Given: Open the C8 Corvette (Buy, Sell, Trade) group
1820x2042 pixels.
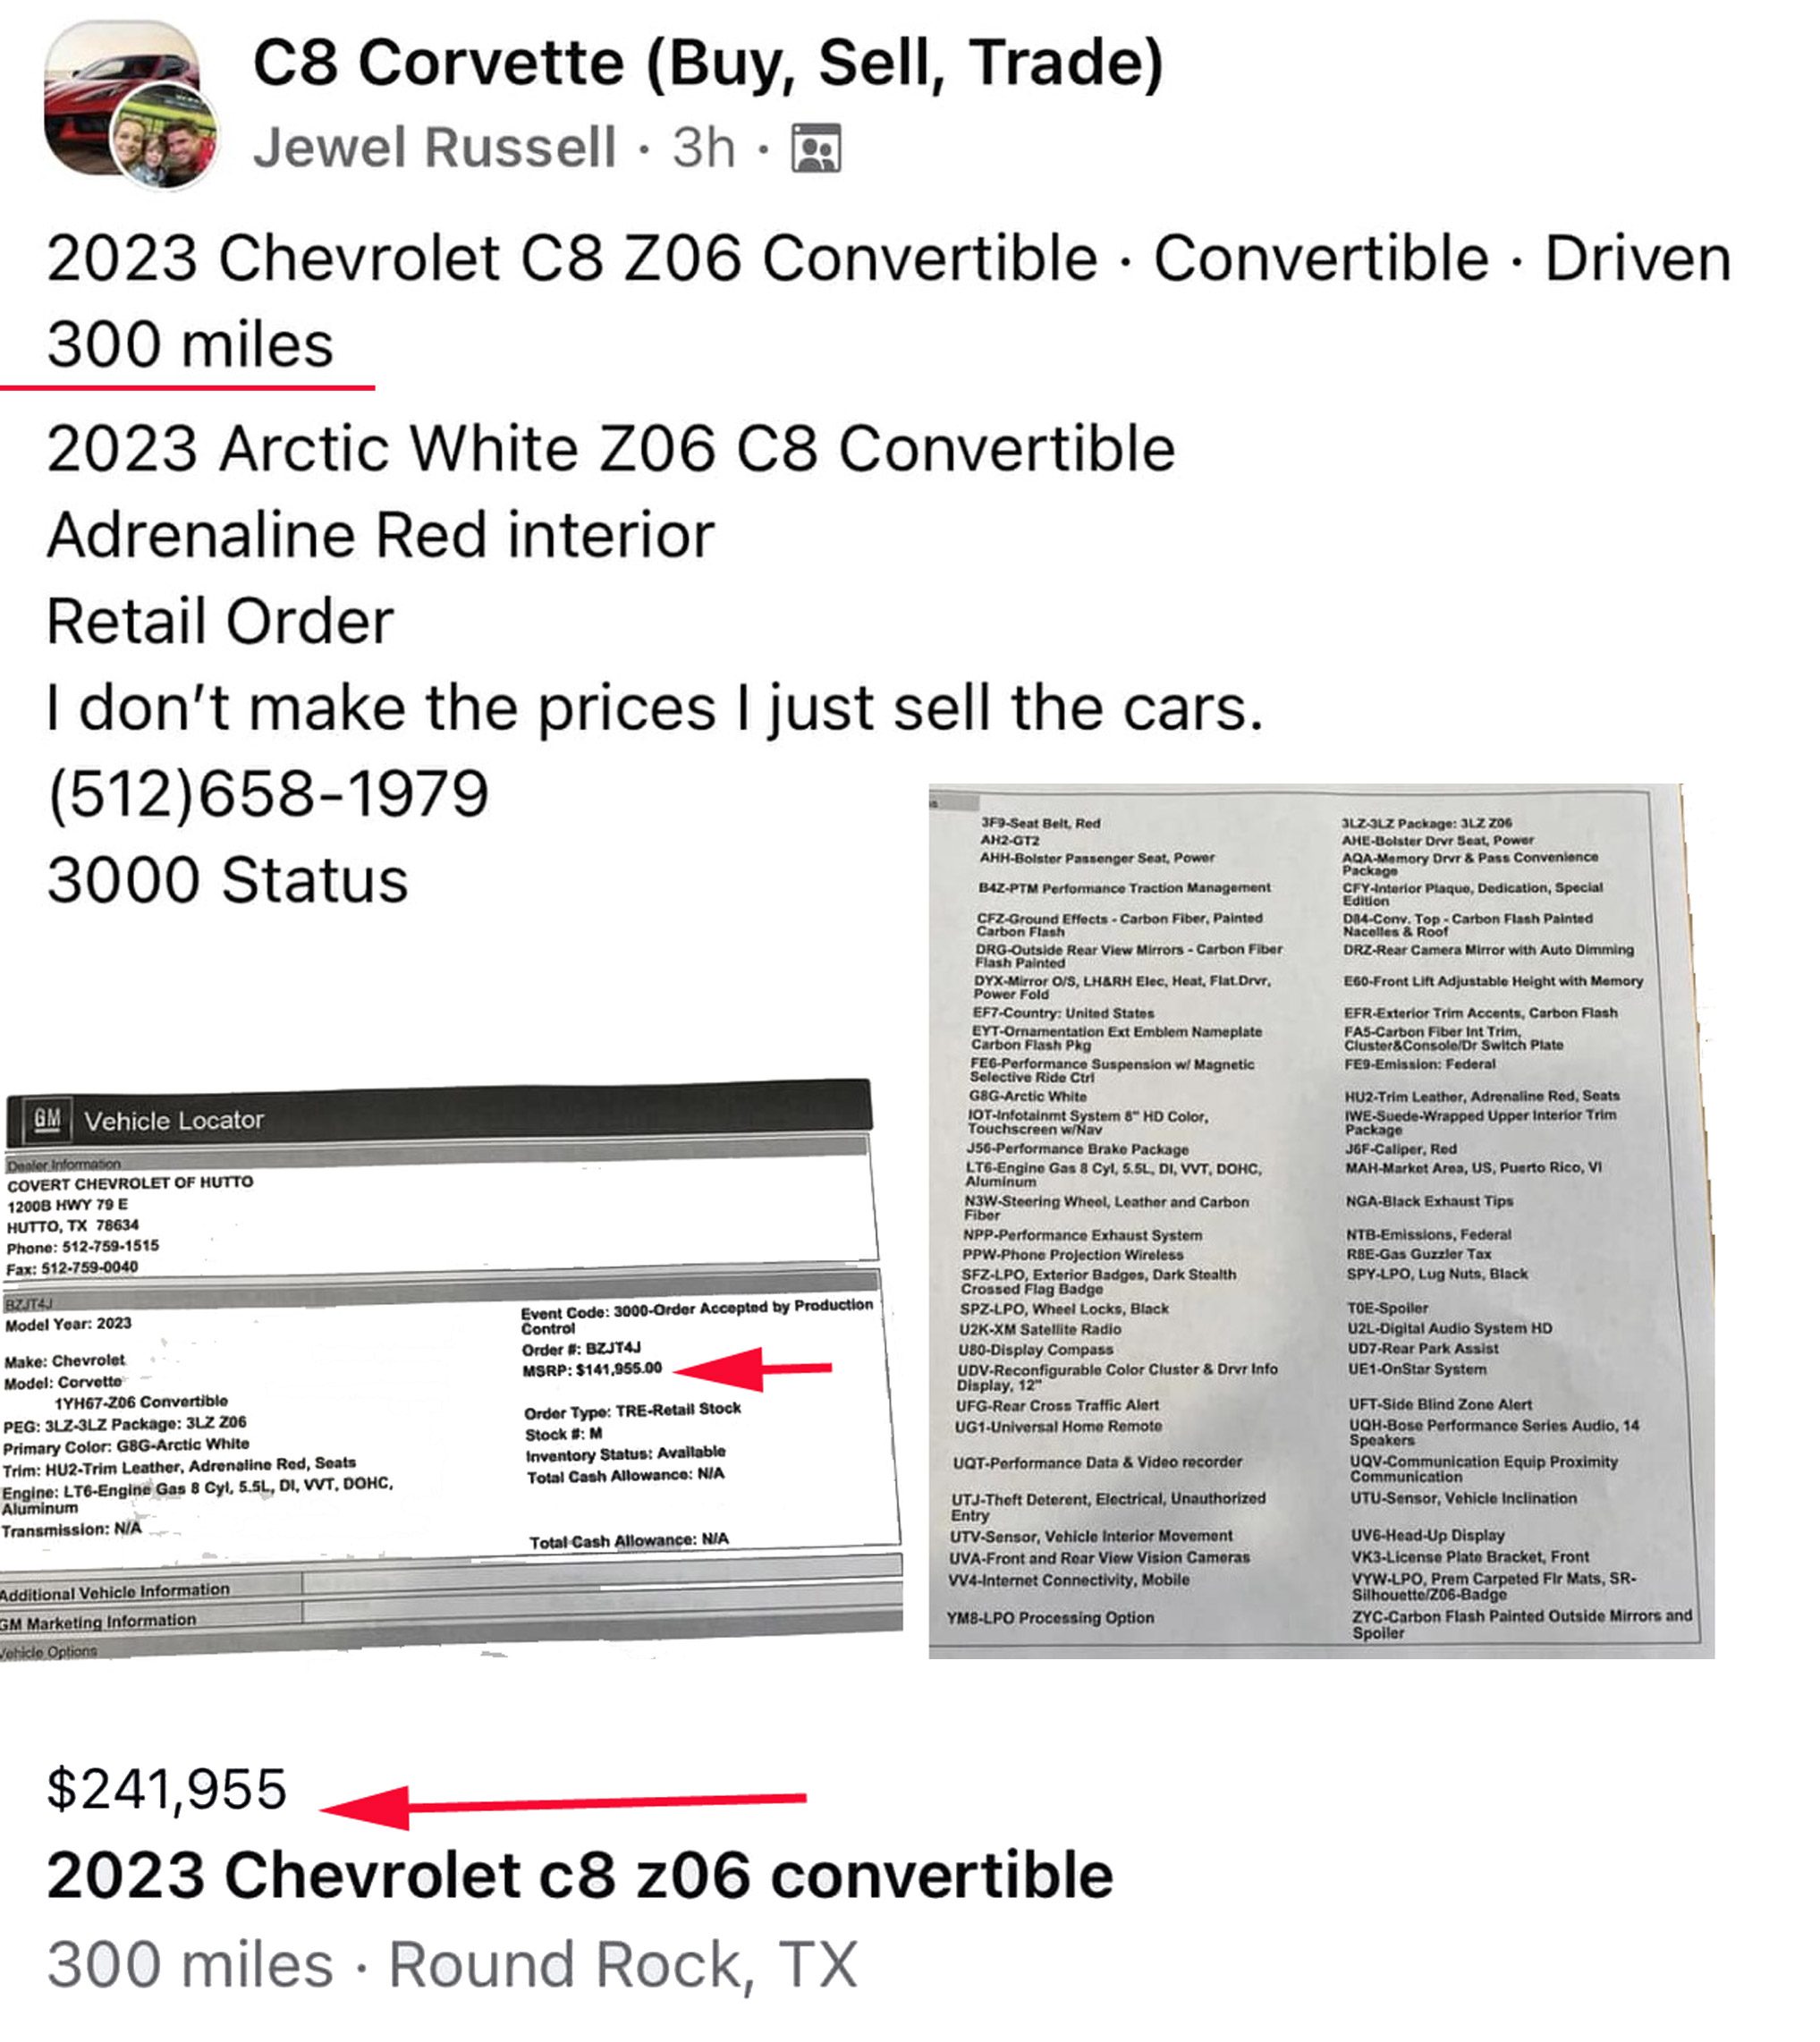Looking at the screenshot, I should pyautogui.click(x=708, y=63).
